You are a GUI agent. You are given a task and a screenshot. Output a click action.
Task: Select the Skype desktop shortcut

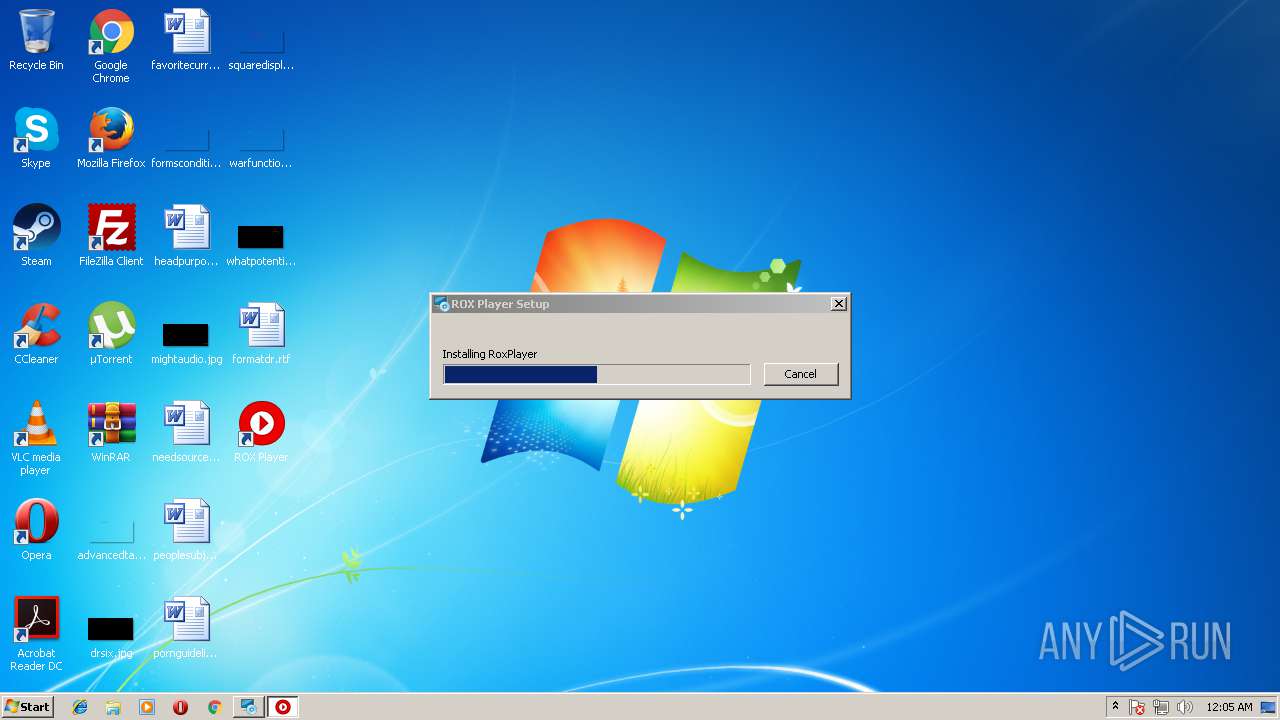point(36,138)
